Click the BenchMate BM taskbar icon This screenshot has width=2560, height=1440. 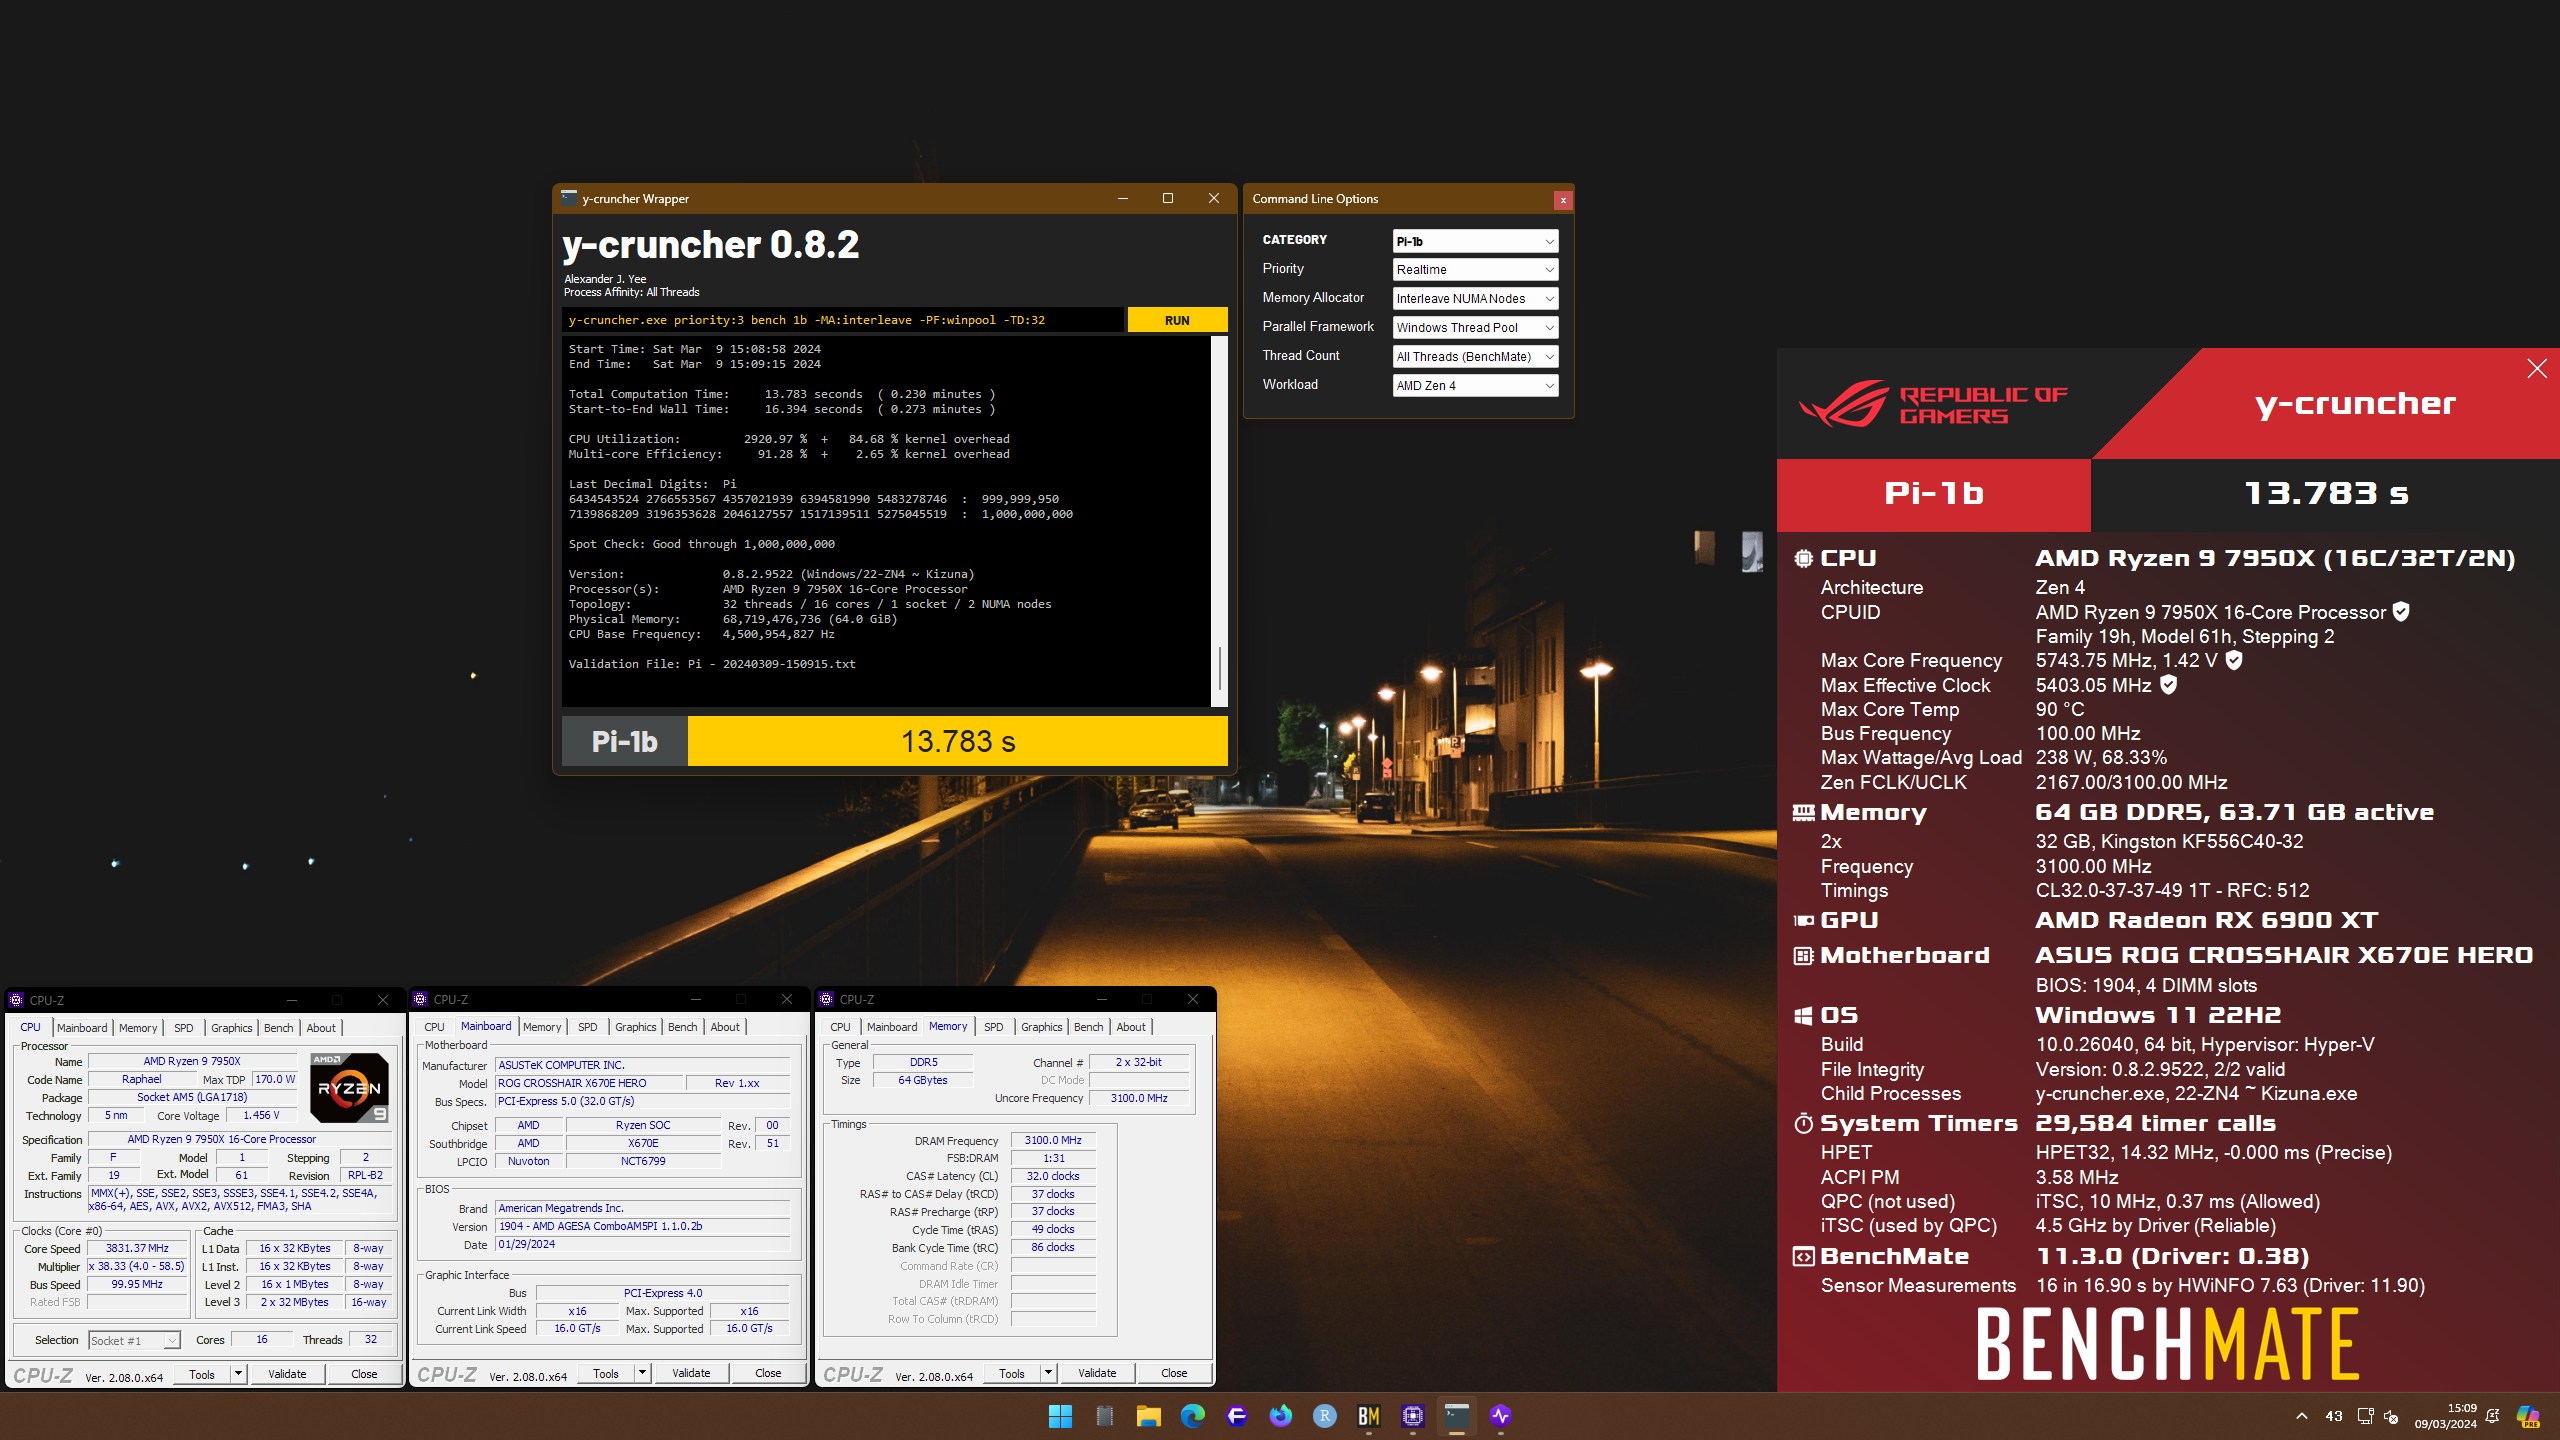[1368, 1416]
